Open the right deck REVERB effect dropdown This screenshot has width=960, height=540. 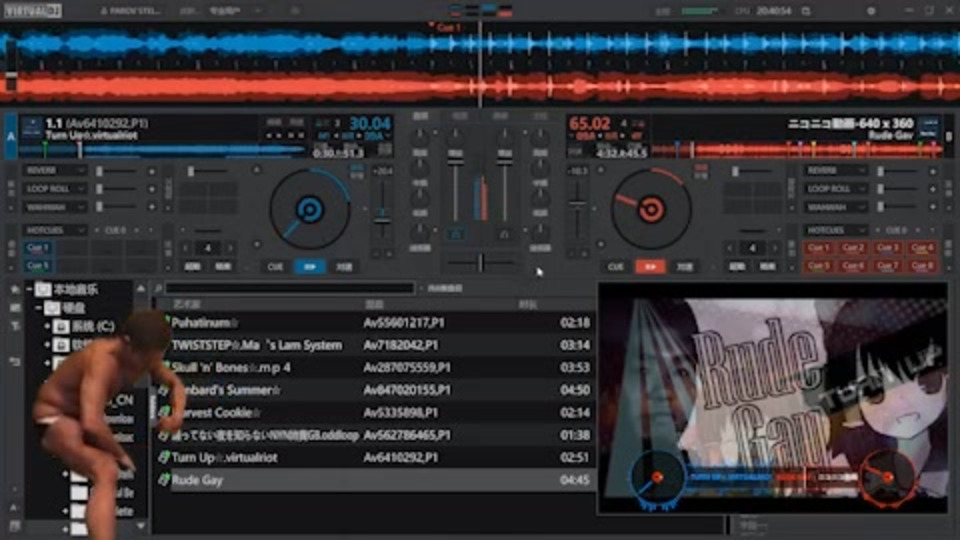(x=835, y=170)
